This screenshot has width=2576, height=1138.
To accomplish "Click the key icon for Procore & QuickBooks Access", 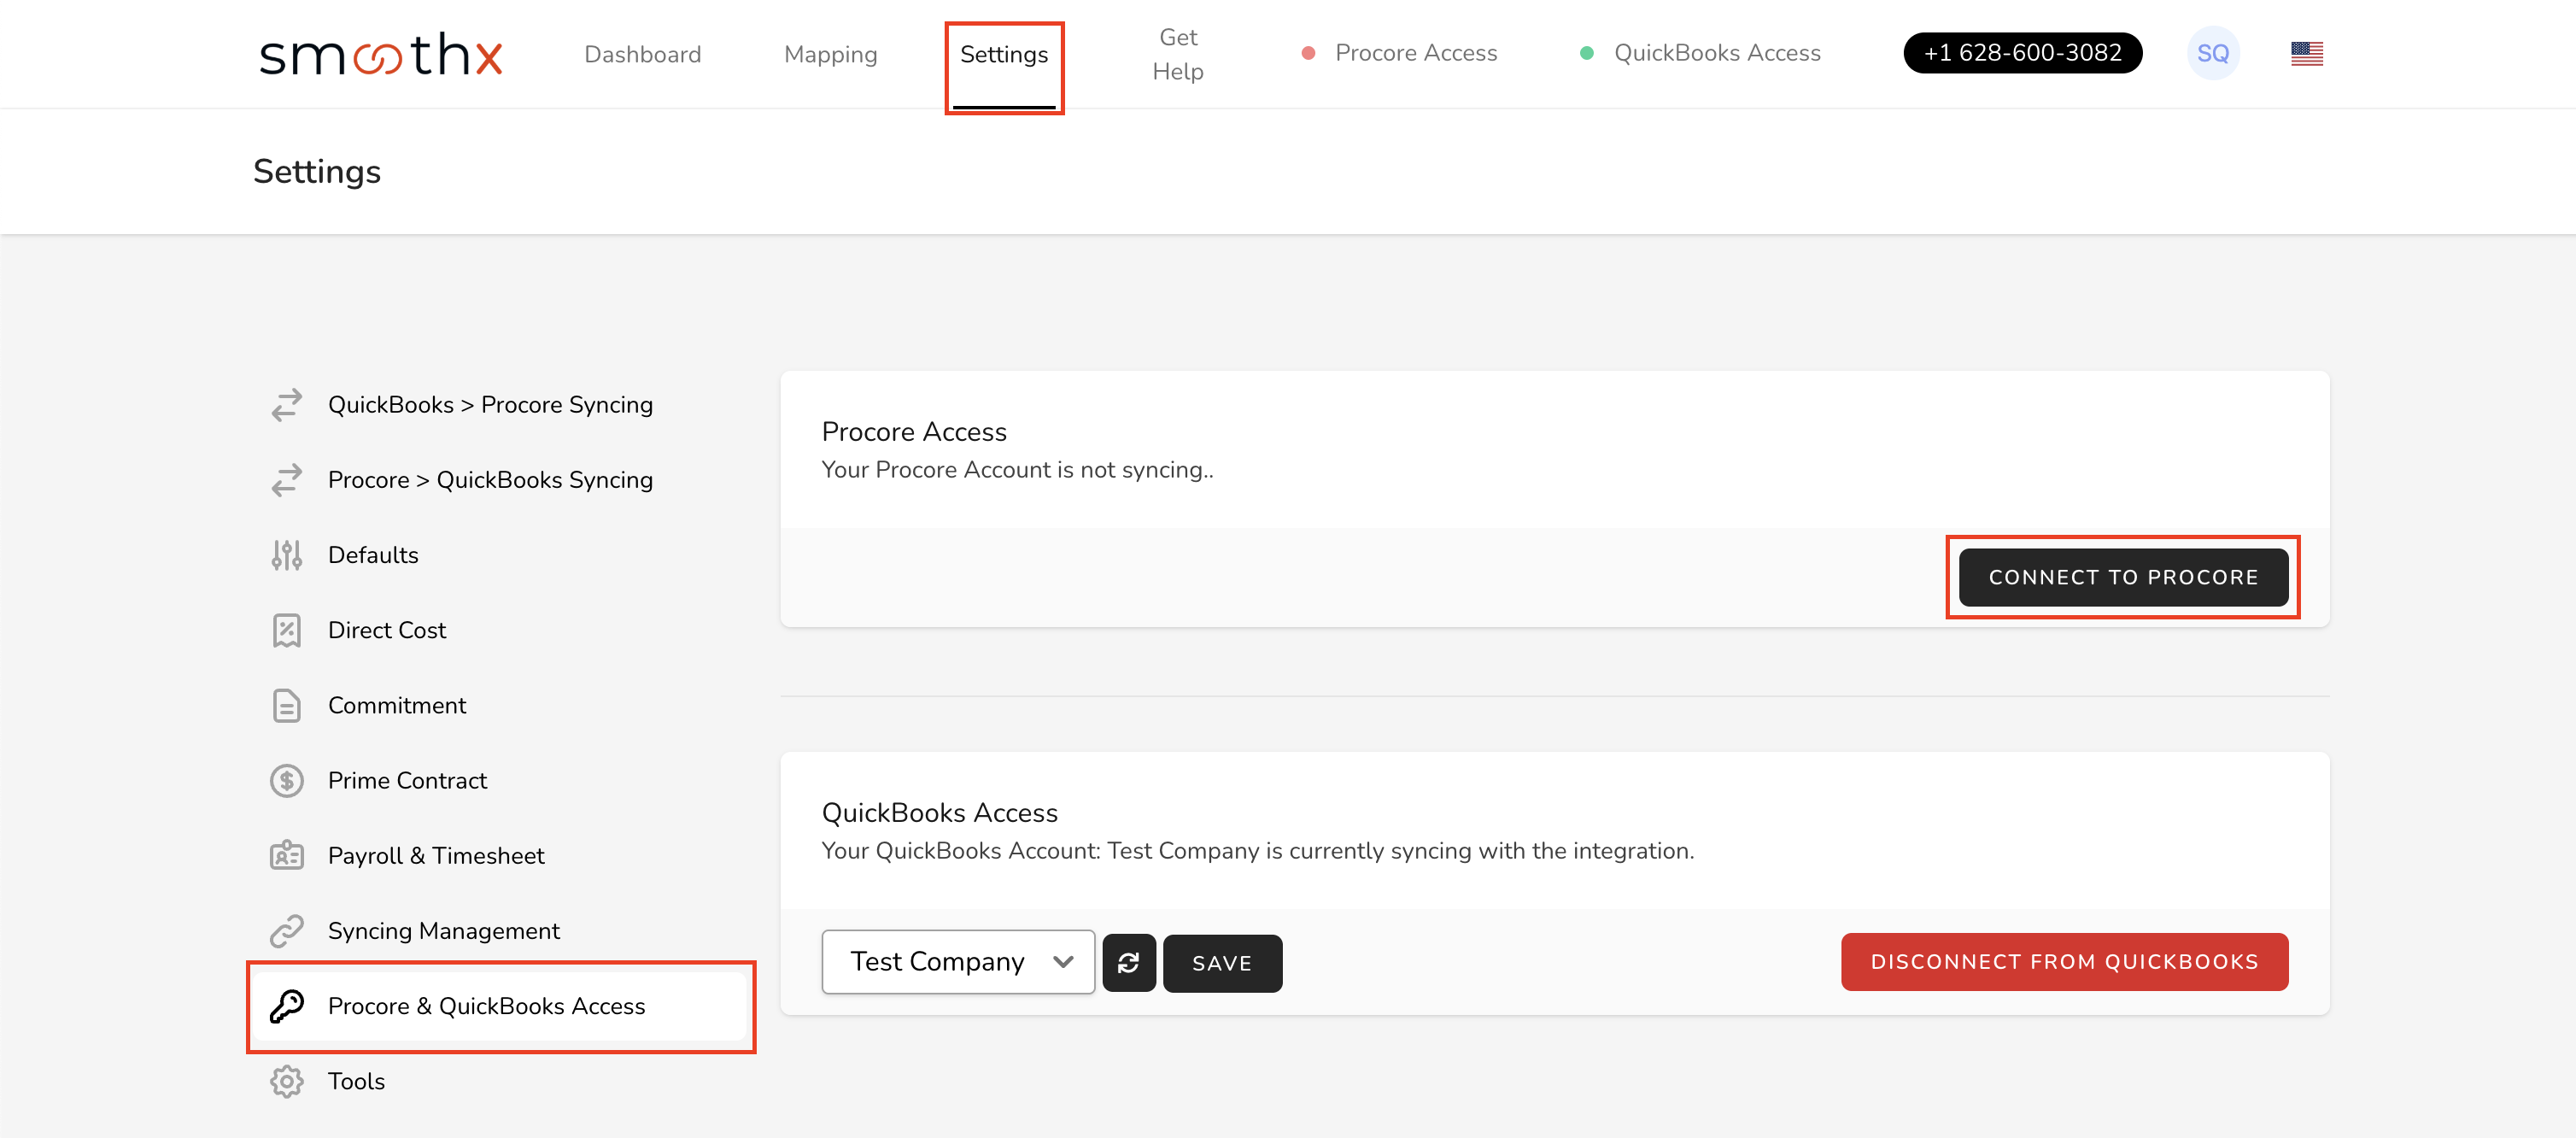I will click(x=287, y=1005).
